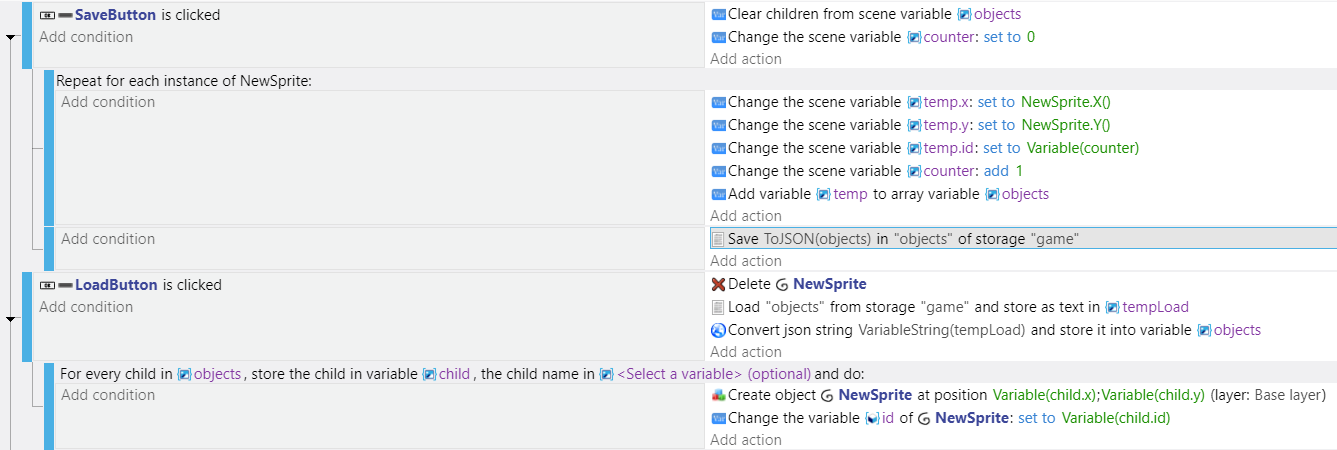Click Variable(child.x);Variable(child.y) position expression
1337x450 pixels.
tap(1098, 395)
